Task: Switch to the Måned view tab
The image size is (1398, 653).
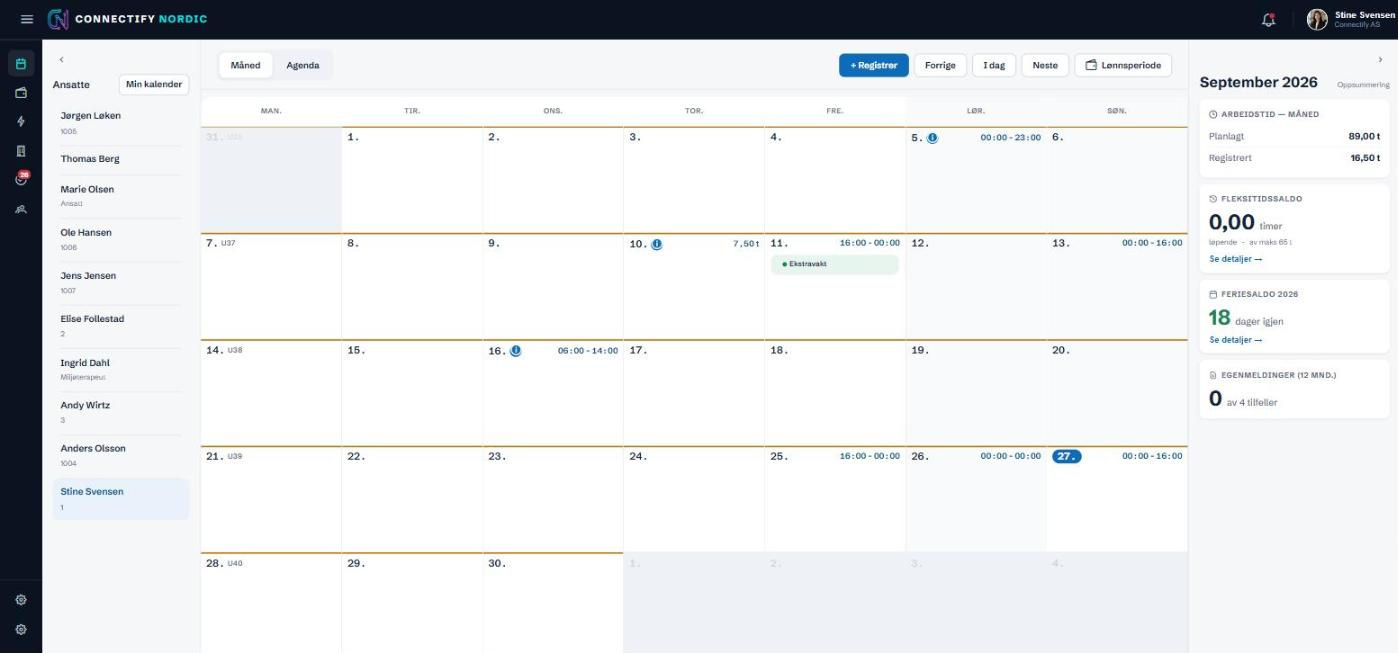Action: tap(245, 65)
